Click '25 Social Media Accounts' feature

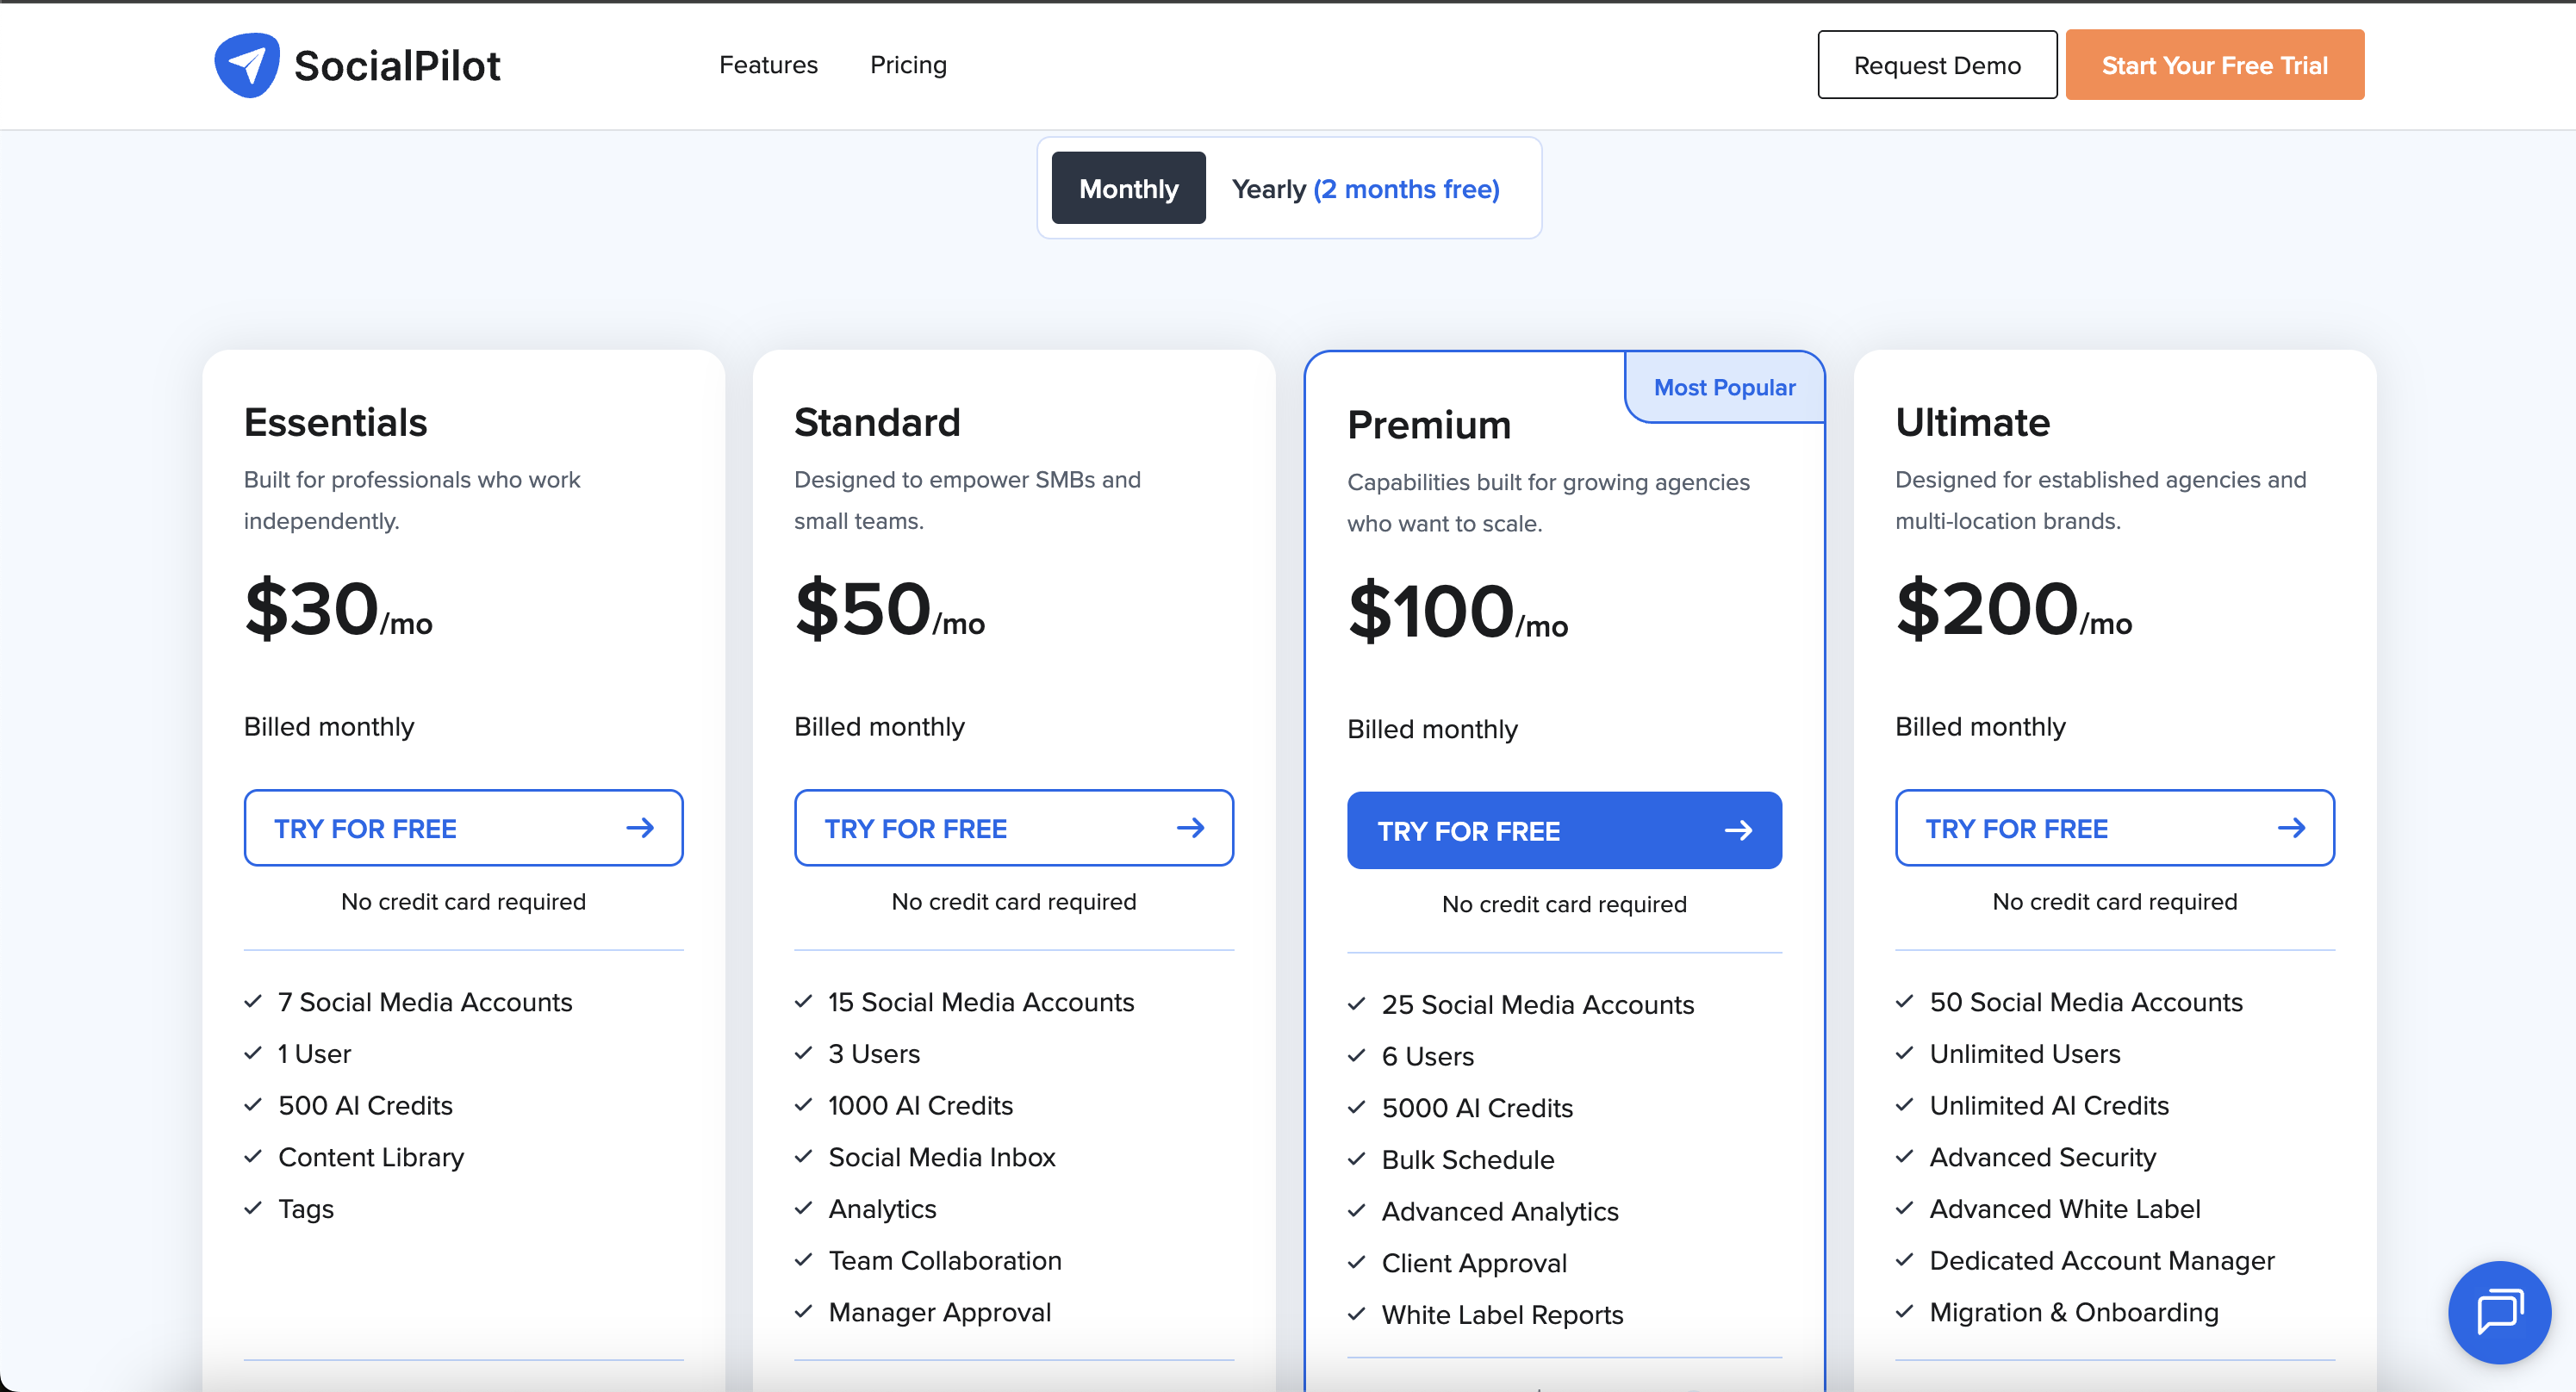1538,1004
